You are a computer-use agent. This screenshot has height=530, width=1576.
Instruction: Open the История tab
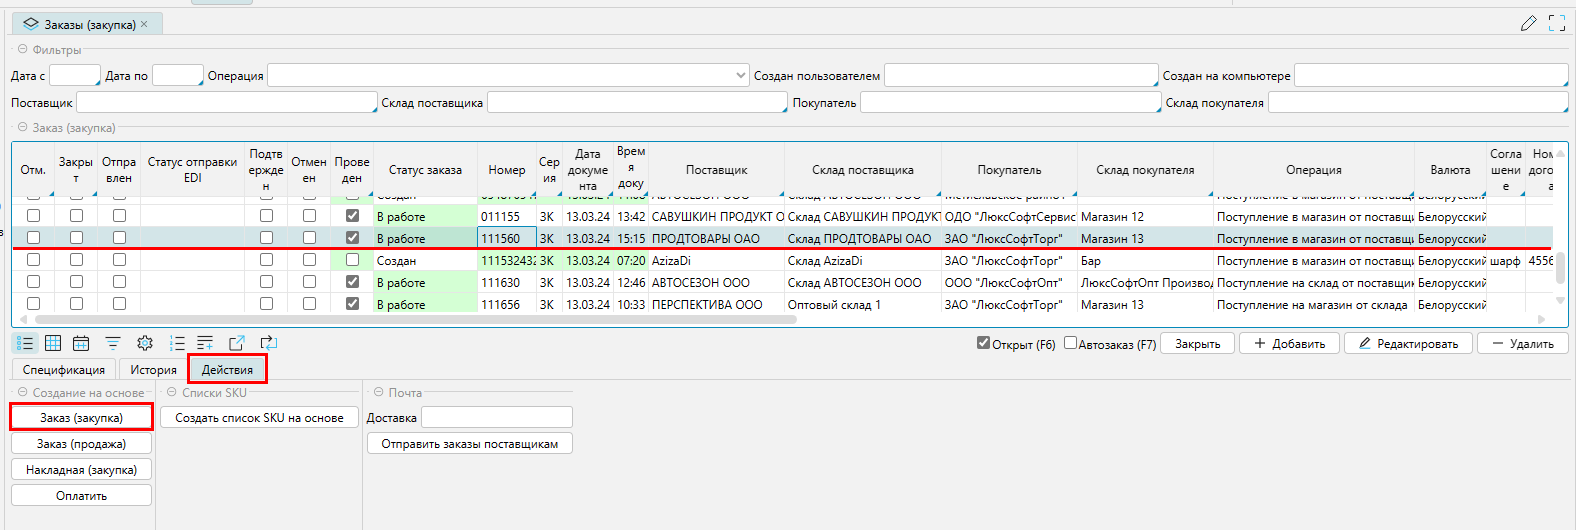coord(153,370)
